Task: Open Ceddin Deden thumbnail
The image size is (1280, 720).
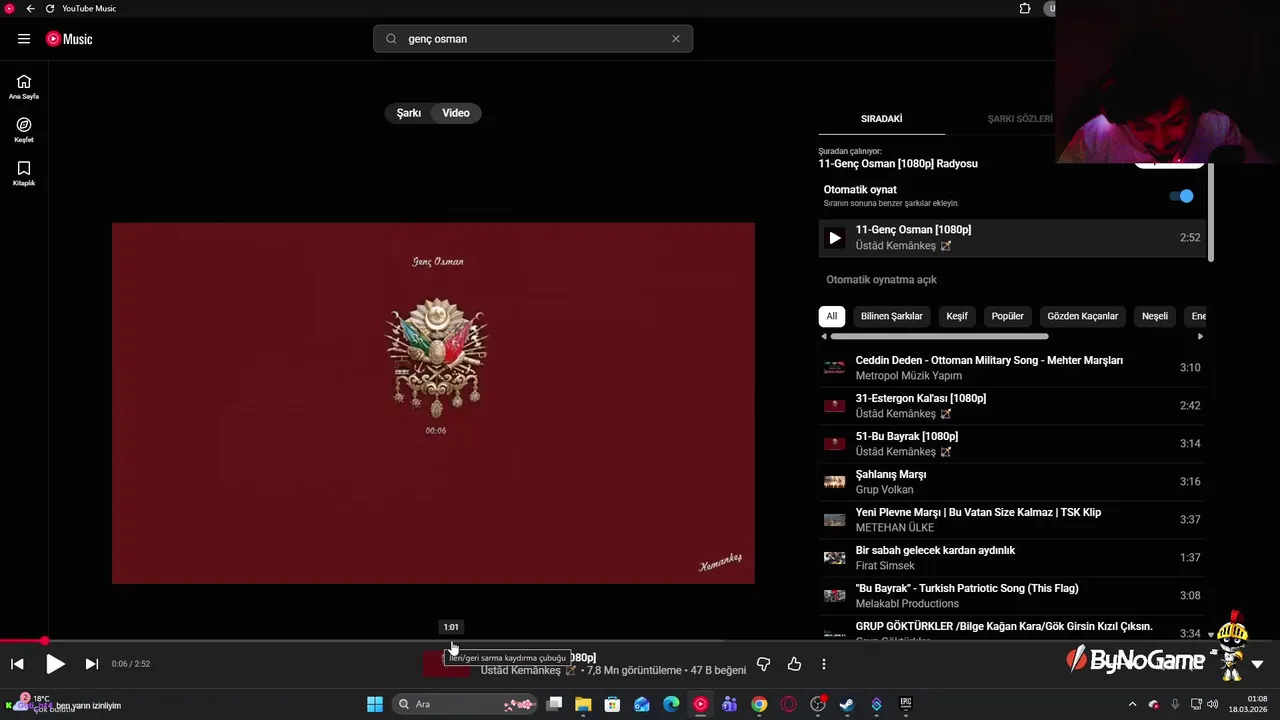Action: (x=834, y=368)
